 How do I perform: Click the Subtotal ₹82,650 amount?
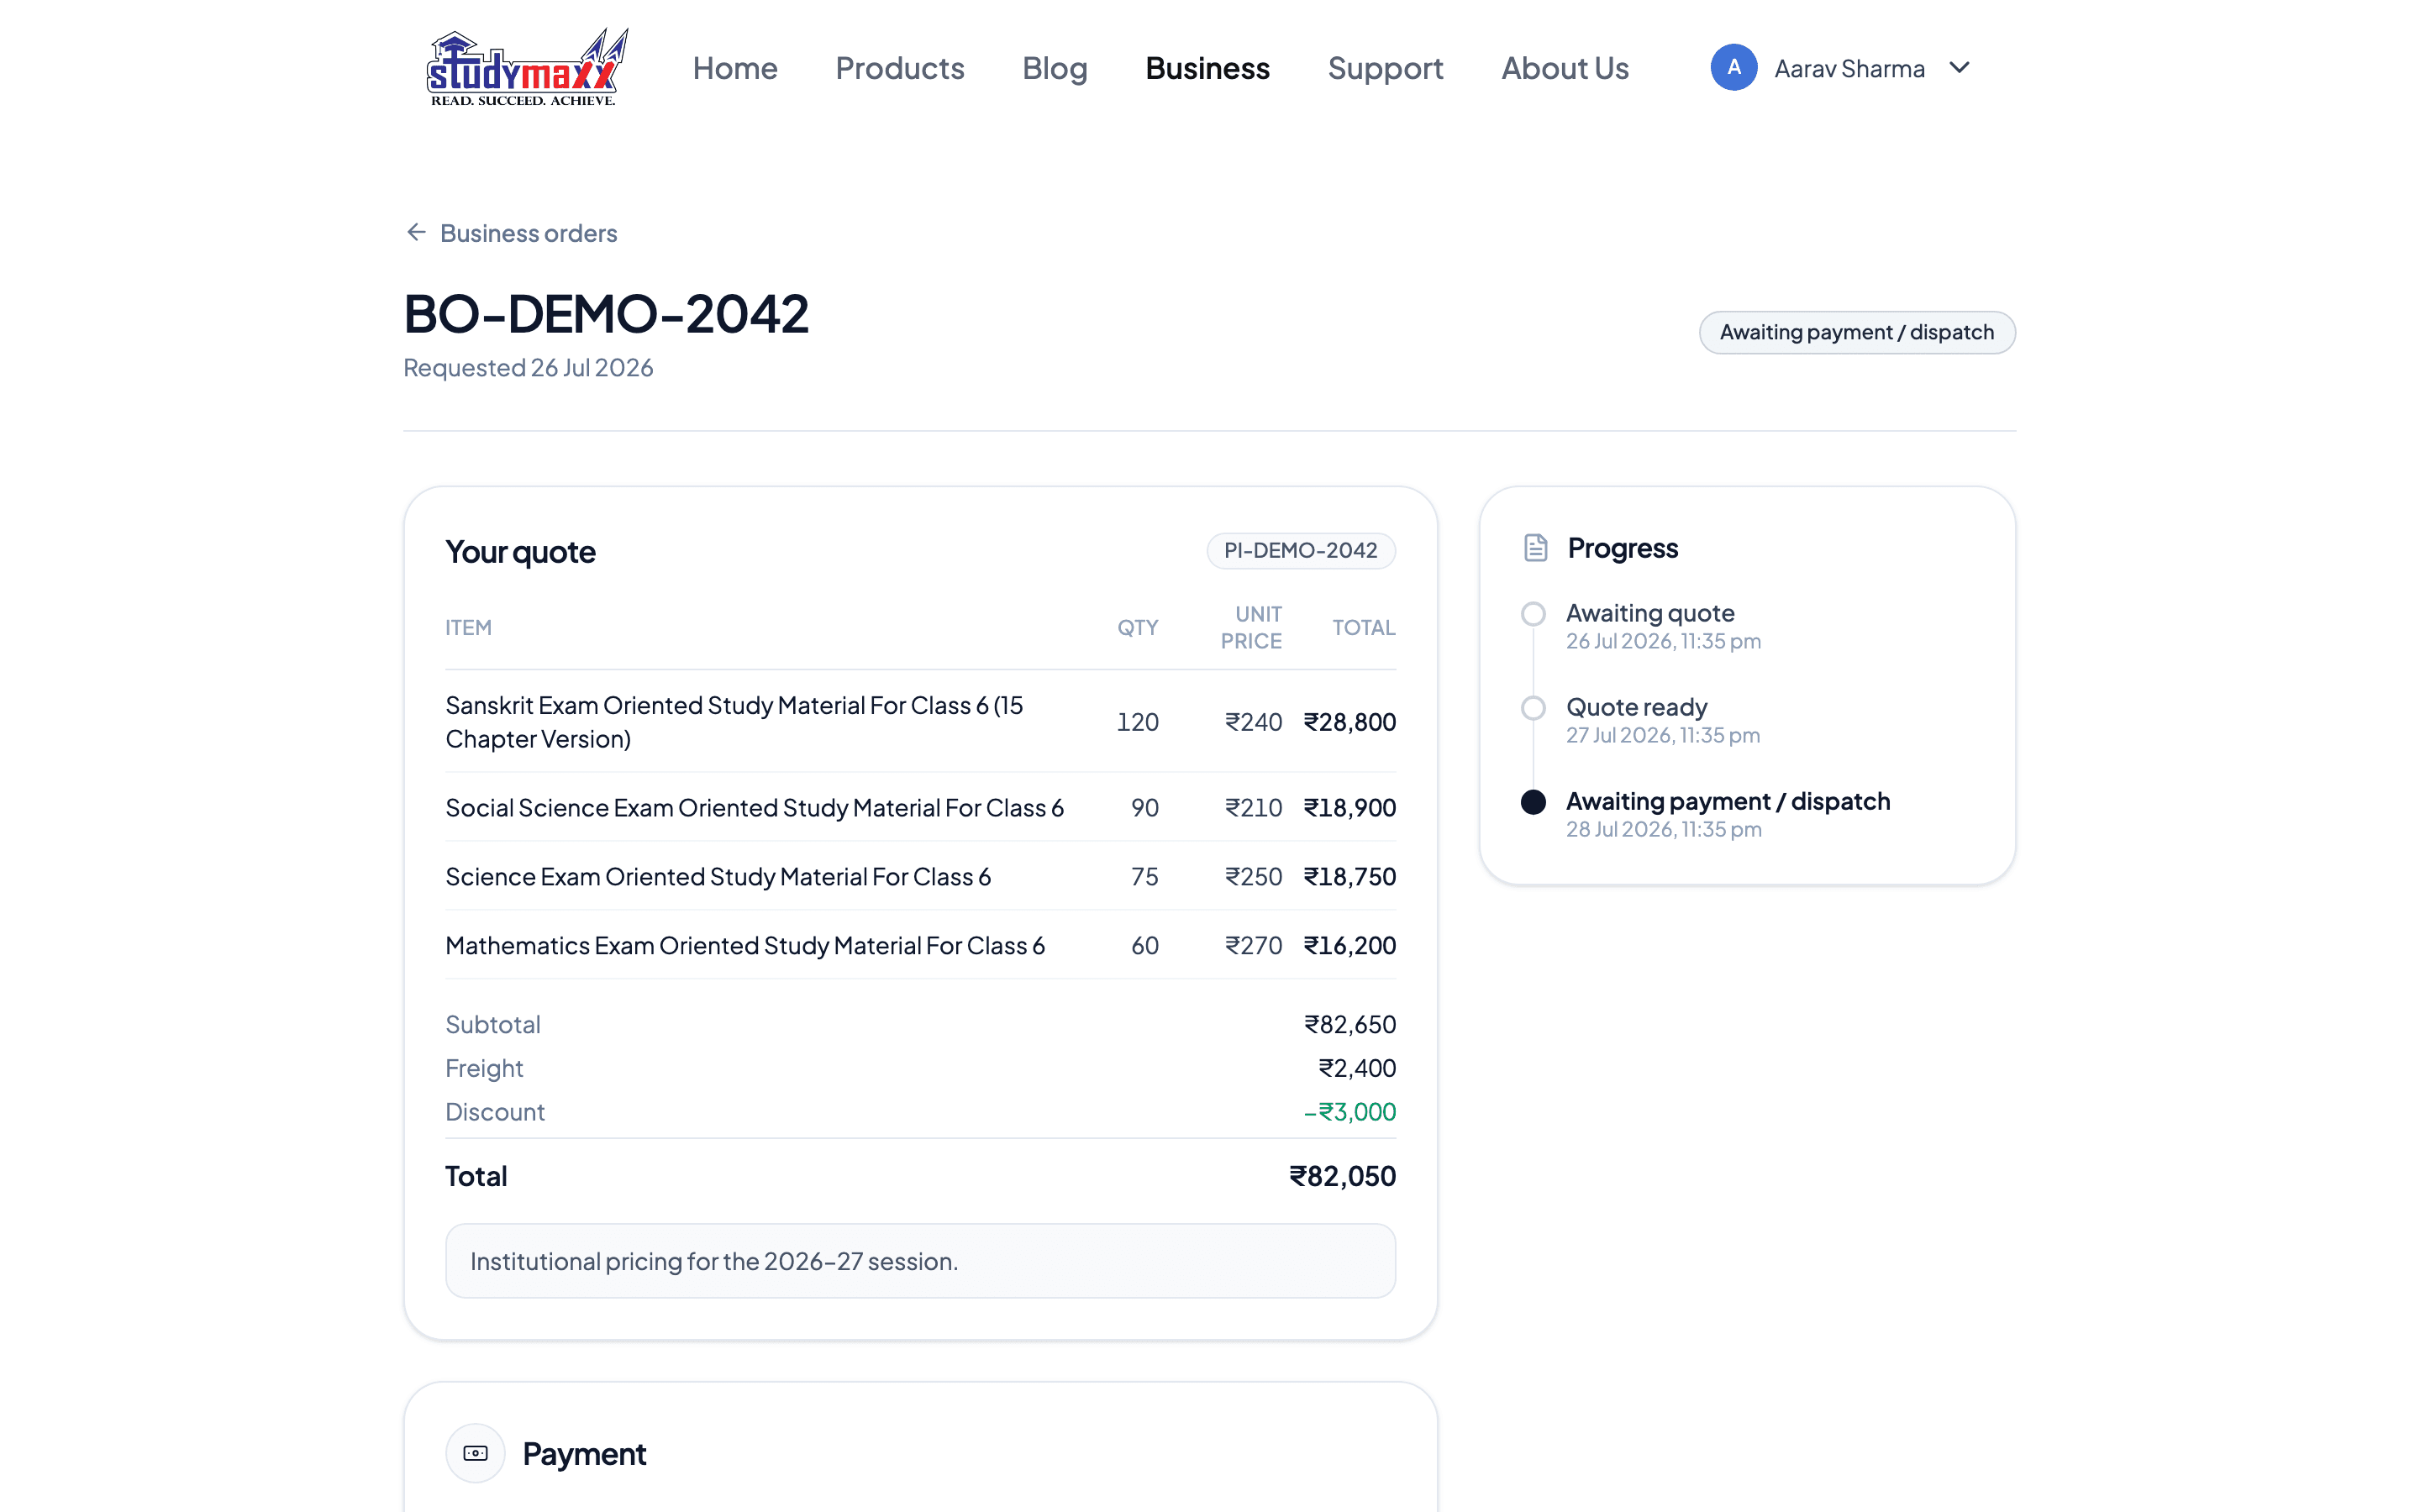1349,1024
